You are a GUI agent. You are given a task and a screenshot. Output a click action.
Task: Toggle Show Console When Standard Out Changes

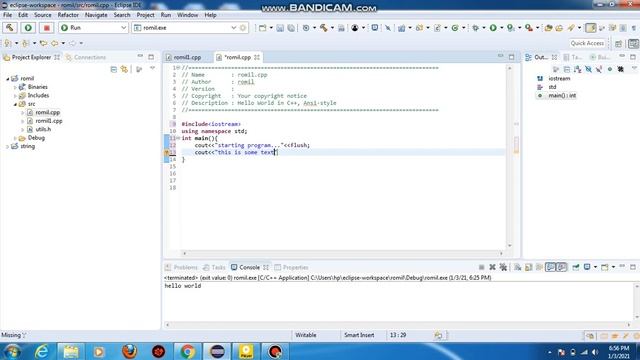(550, 267)
